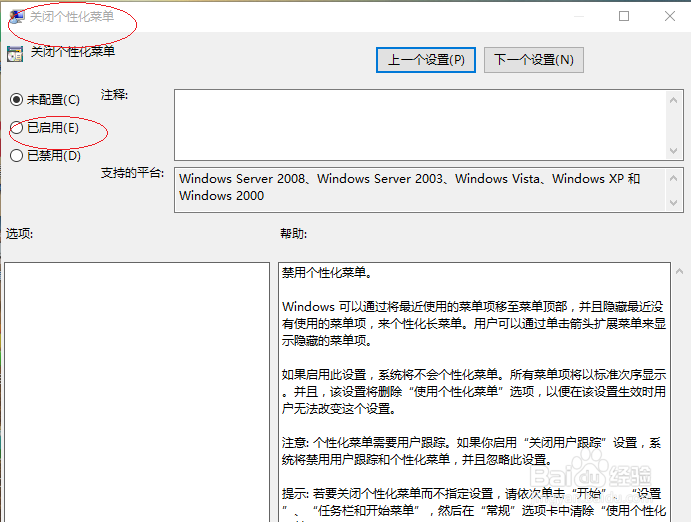Click inside the 注释 comment text box
The height and width of the screenshot is (522, 691).
point(420,125)
